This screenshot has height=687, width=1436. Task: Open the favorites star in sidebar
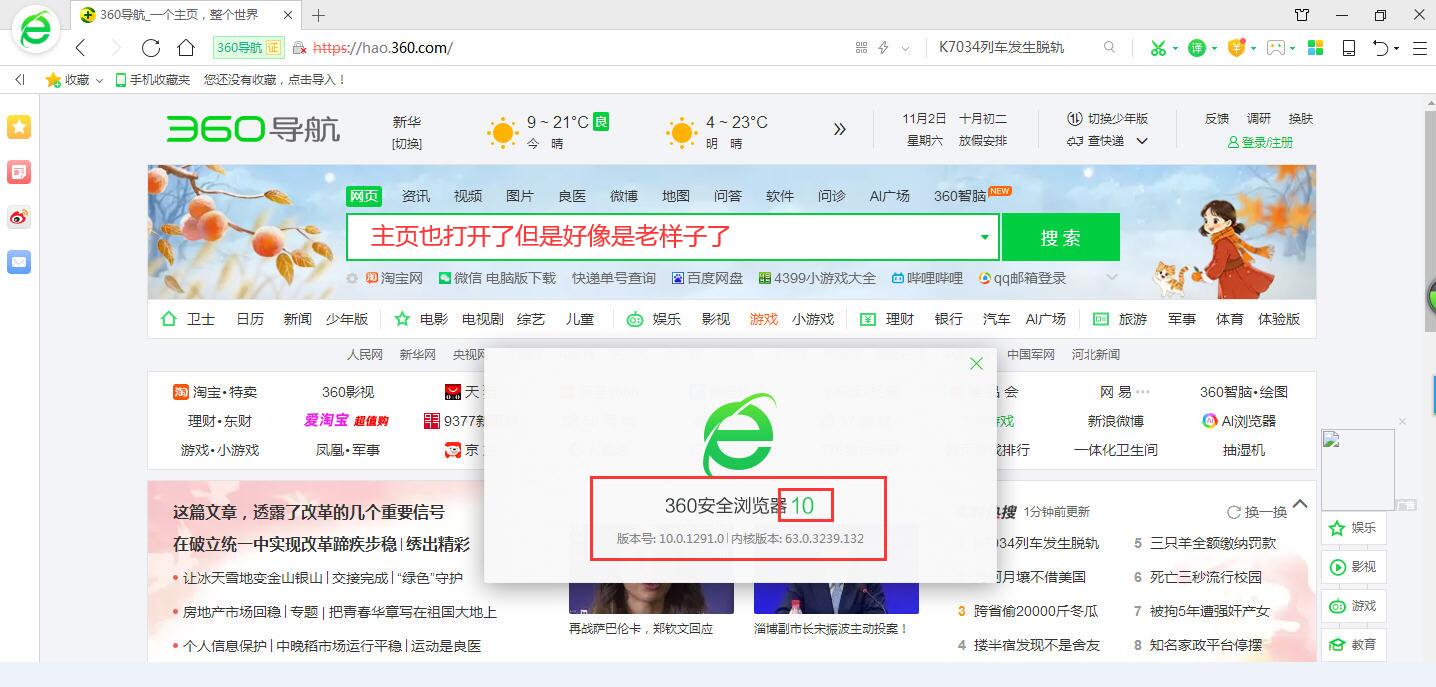tap(19, 126)
